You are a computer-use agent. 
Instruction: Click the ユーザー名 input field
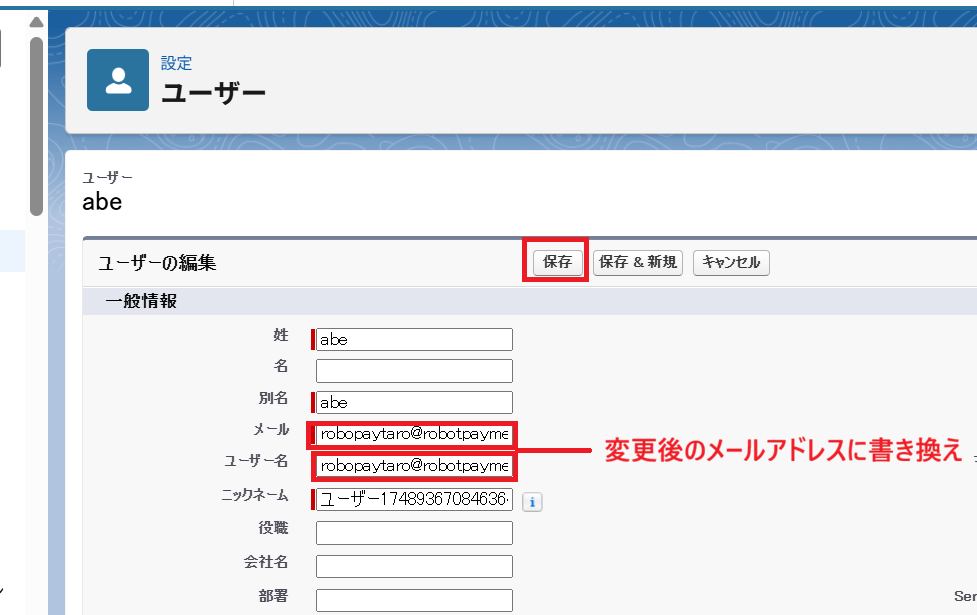coord(414,467)
